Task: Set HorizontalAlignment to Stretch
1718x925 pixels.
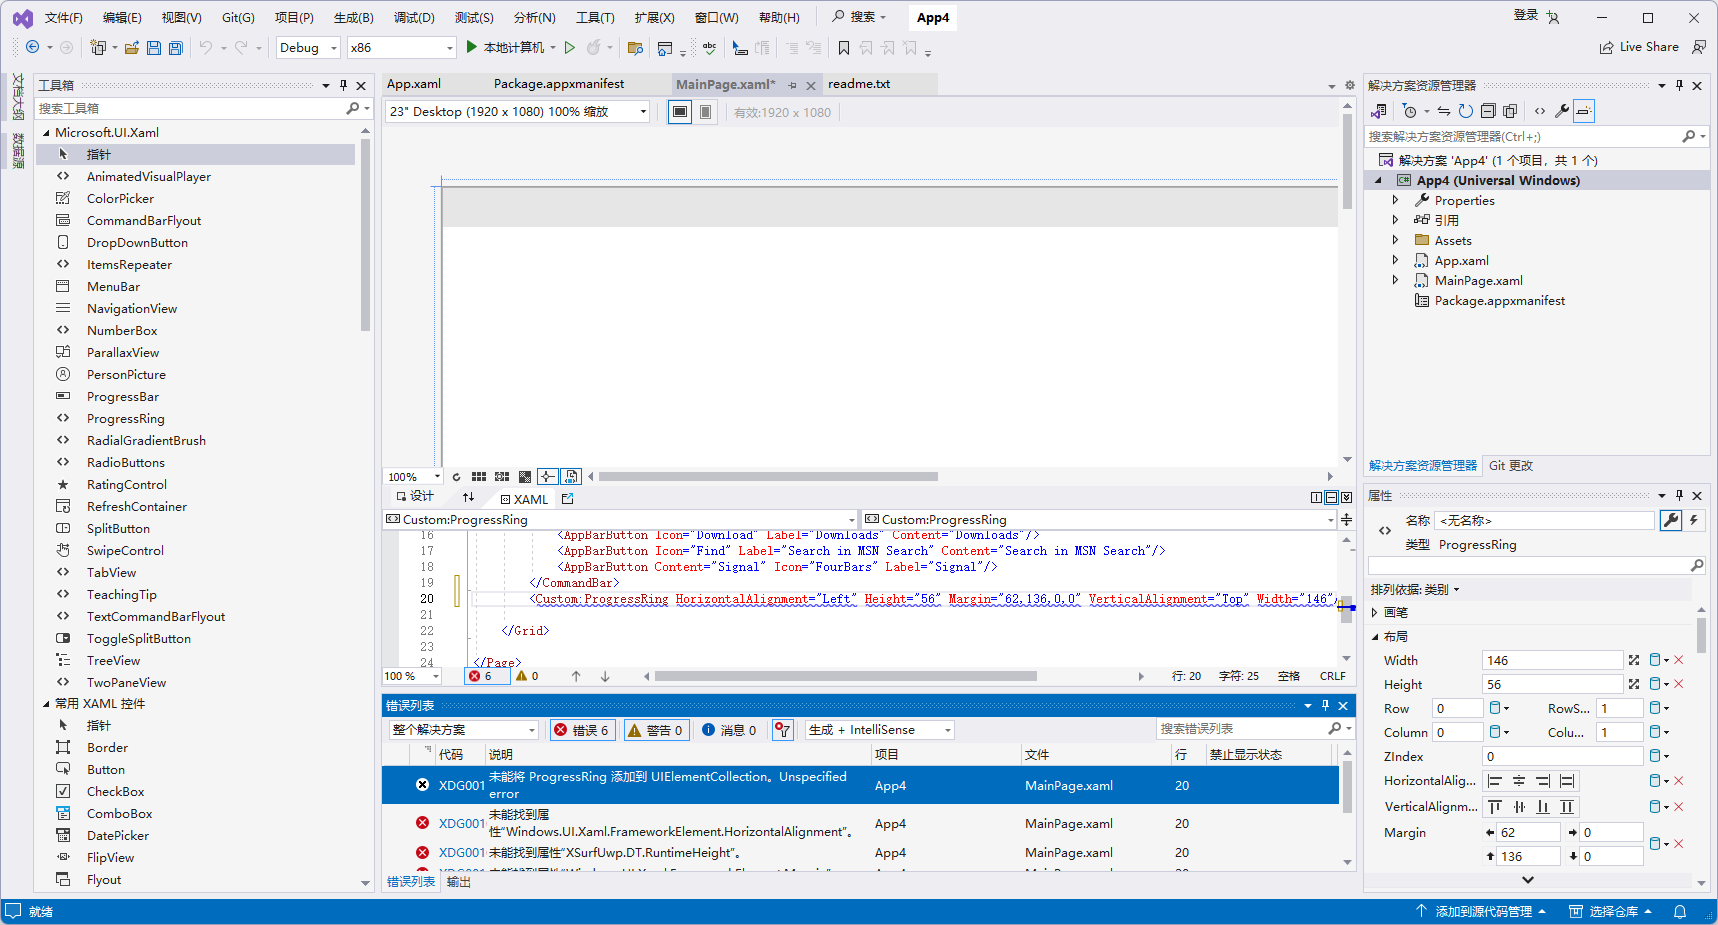Action: tap(1567, 781)
